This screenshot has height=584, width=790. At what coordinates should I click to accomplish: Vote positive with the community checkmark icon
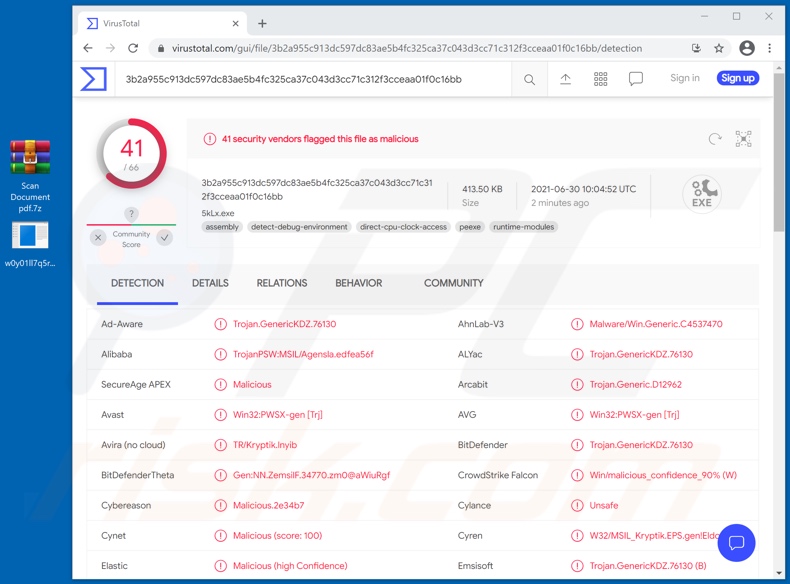[164, 237]
